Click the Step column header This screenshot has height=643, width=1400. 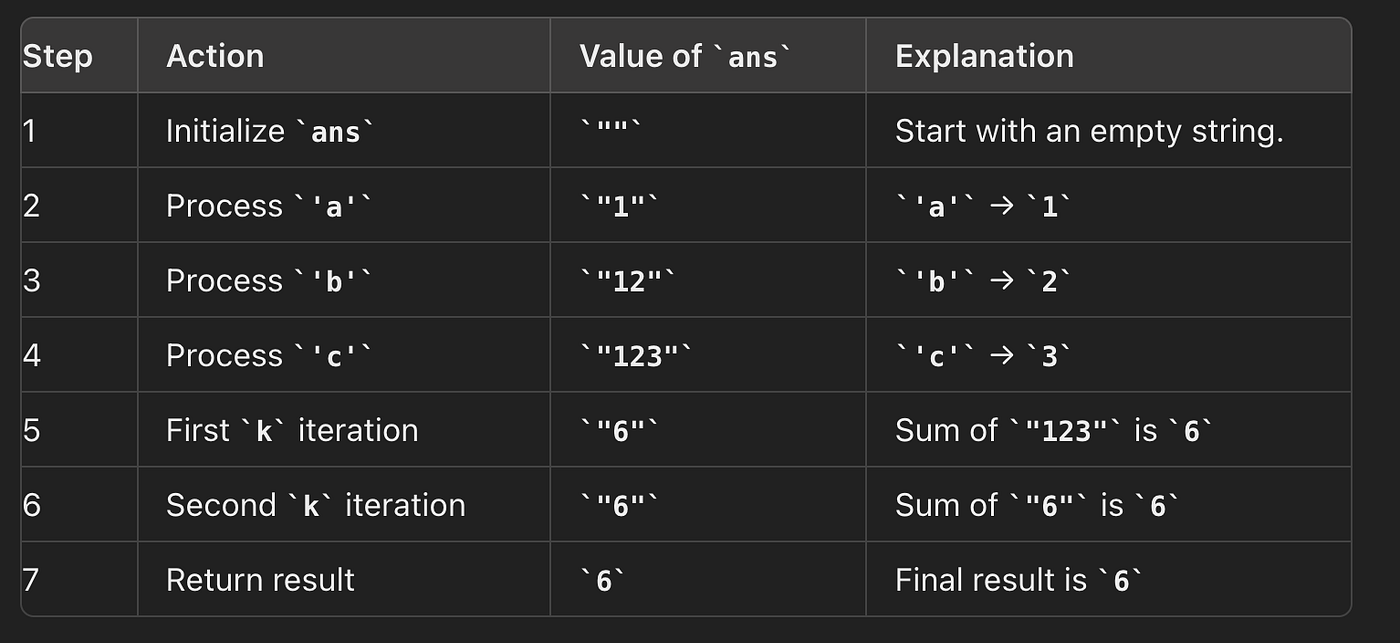click(57, 56)
